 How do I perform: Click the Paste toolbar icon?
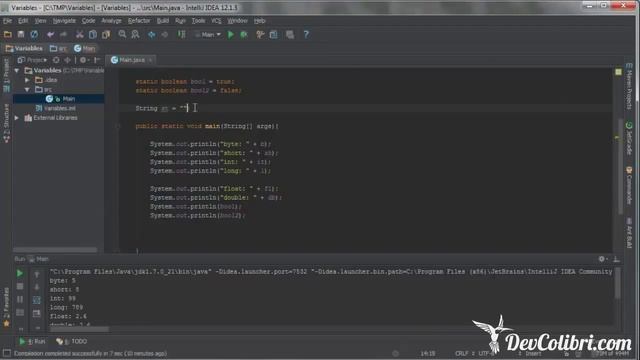coord(106,35)
